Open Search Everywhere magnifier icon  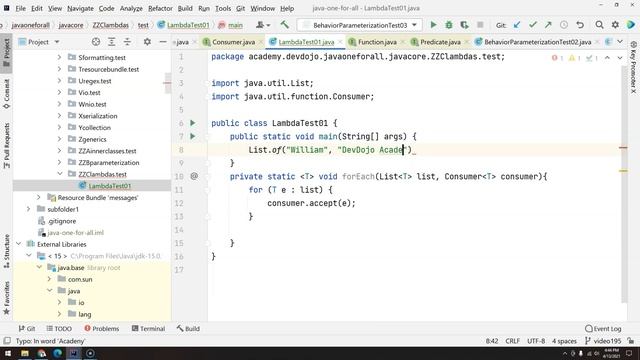tap(599, 25)
